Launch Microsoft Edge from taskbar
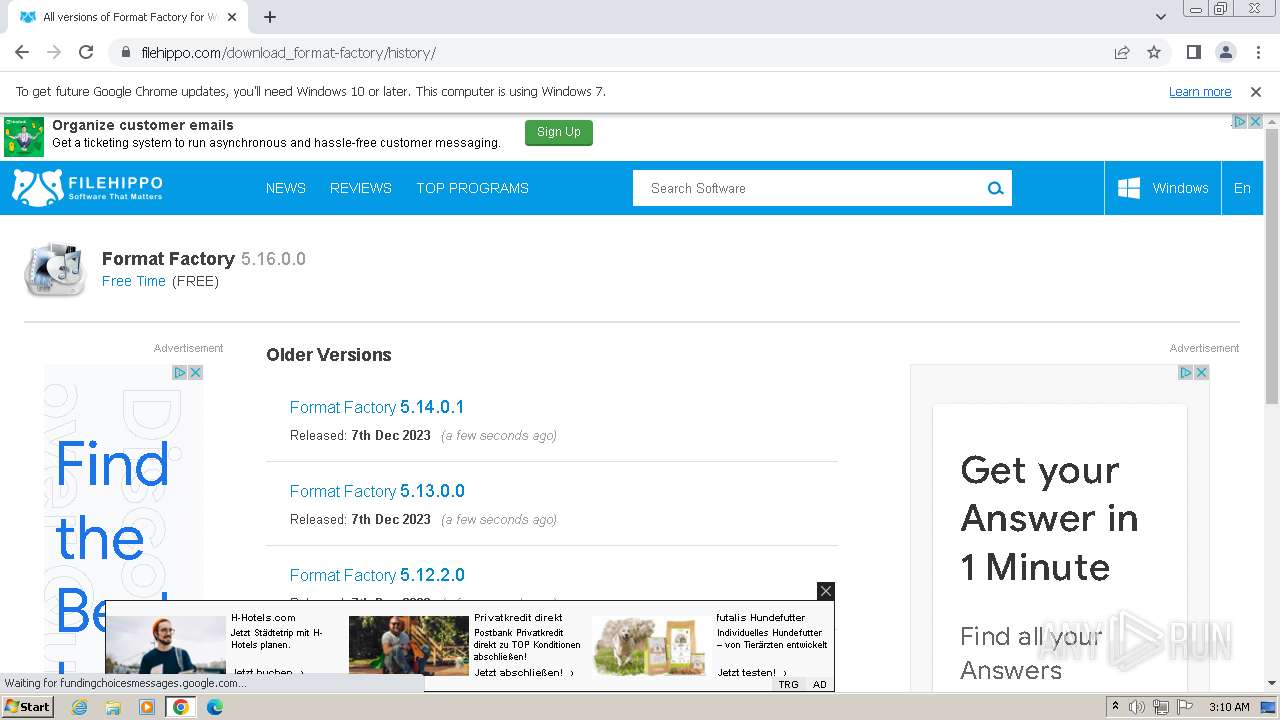1280x720 pixels. click(215, 707)
